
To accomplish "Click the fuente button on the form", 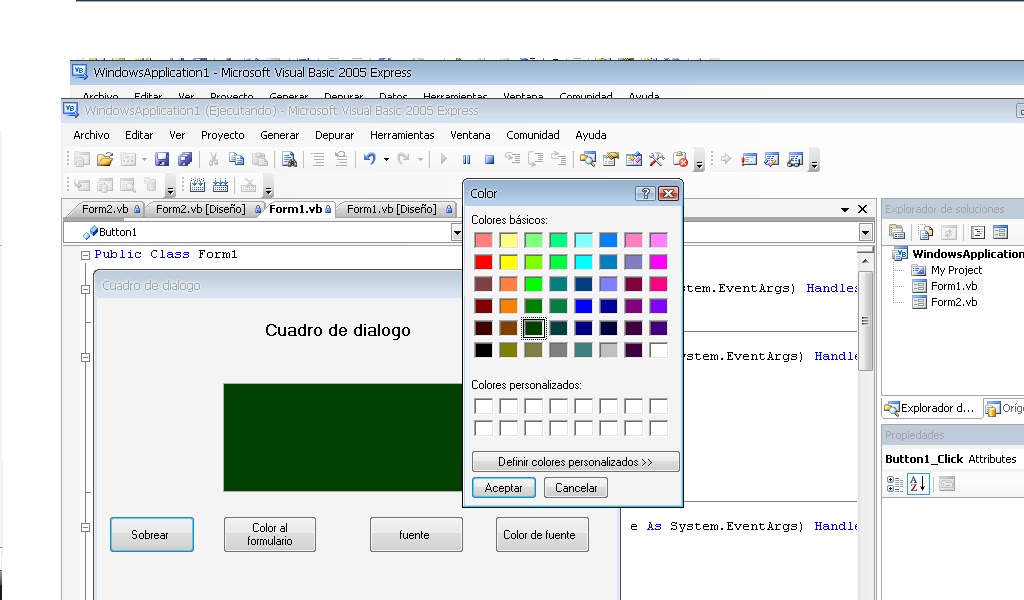I will [x=416, y=535].
